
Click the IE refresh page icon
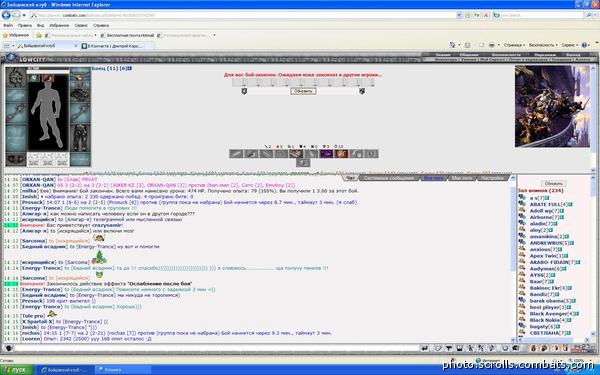(x=477, y=15)
